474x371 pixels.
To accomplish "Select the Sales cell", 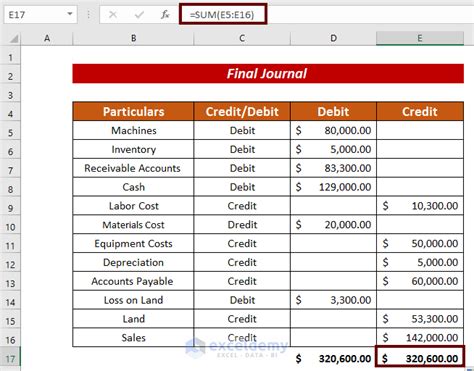I will [x=133, y=338].
